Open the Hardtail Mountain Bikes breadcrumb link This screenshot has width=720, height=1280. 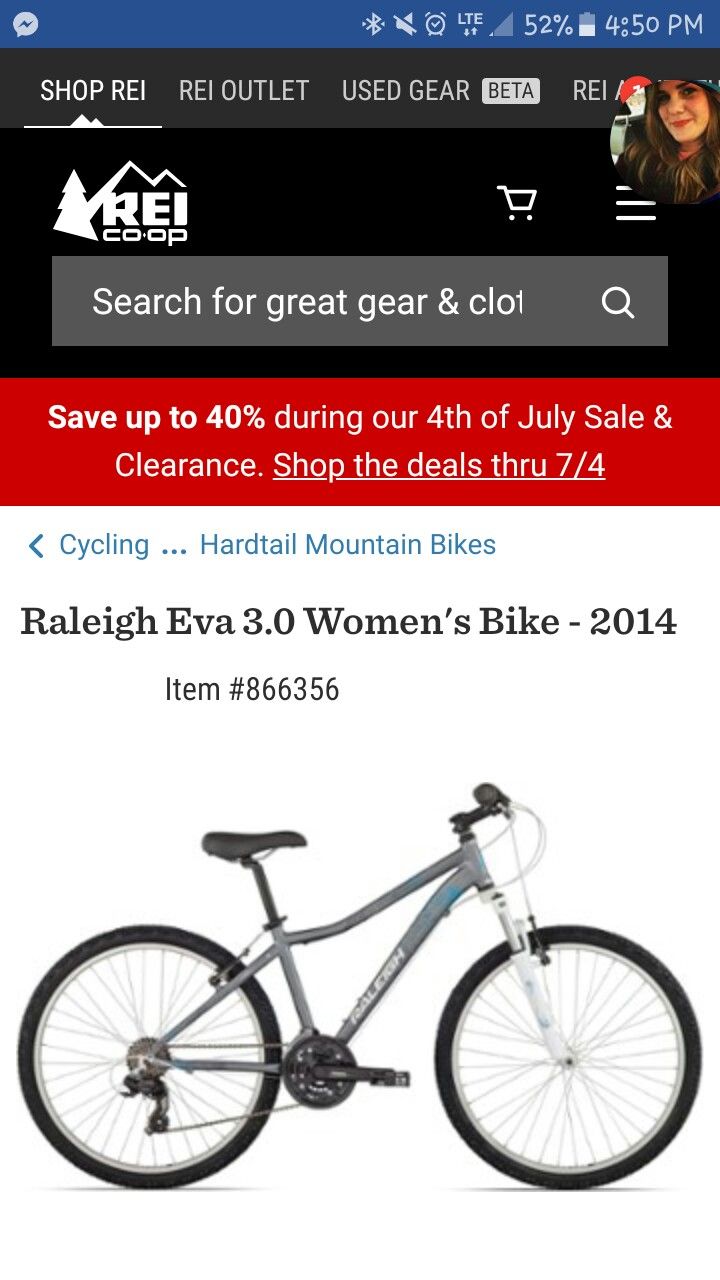click(348, 545)
